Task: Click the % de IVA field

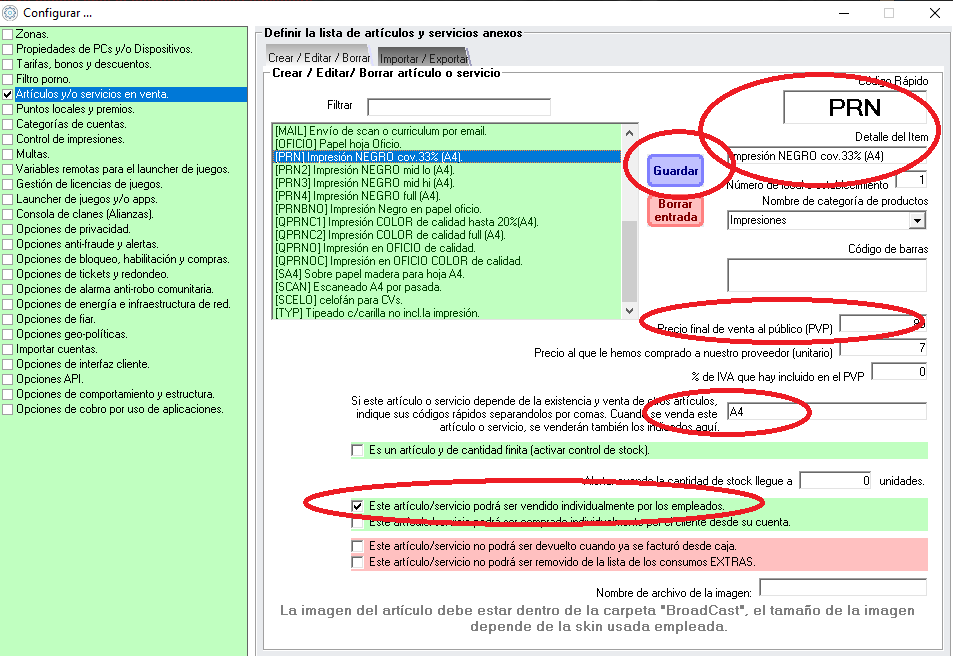Action: pyautogui.click(x=899, y=371)
